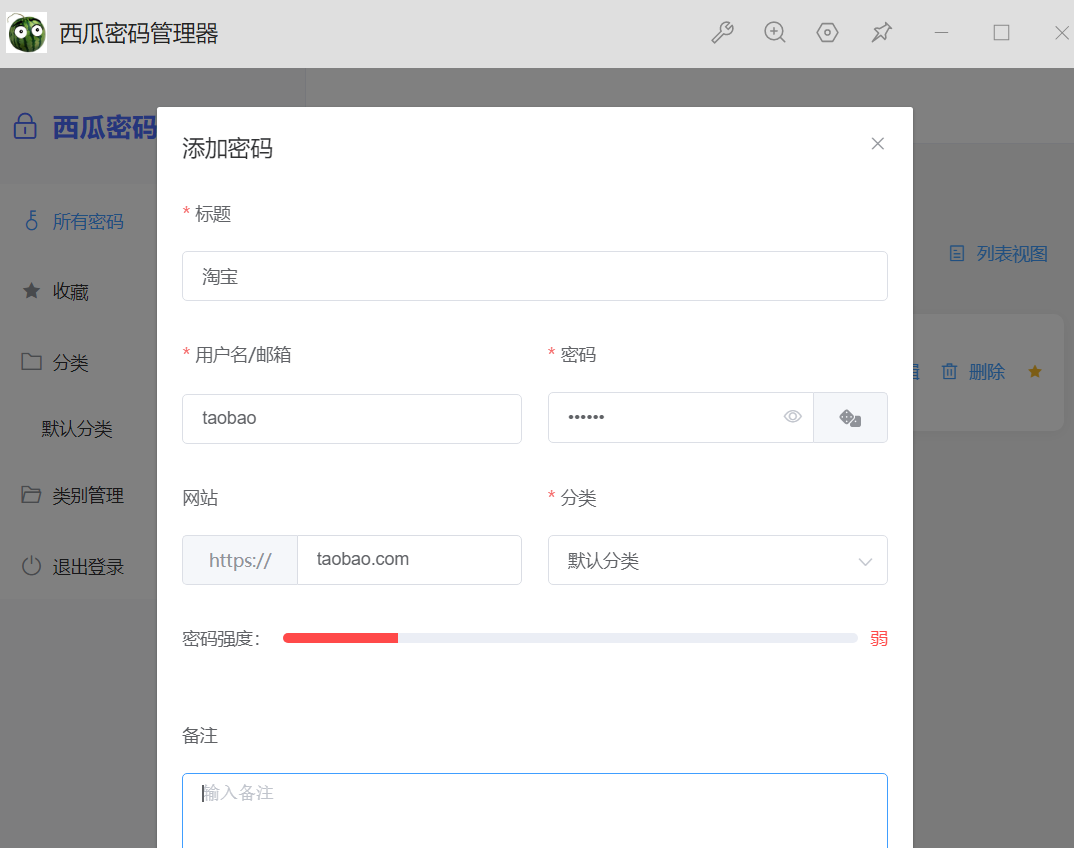Viewport: 1074px width, 848px height.
Task: Minimize the application window
Action: pos(942,32)
